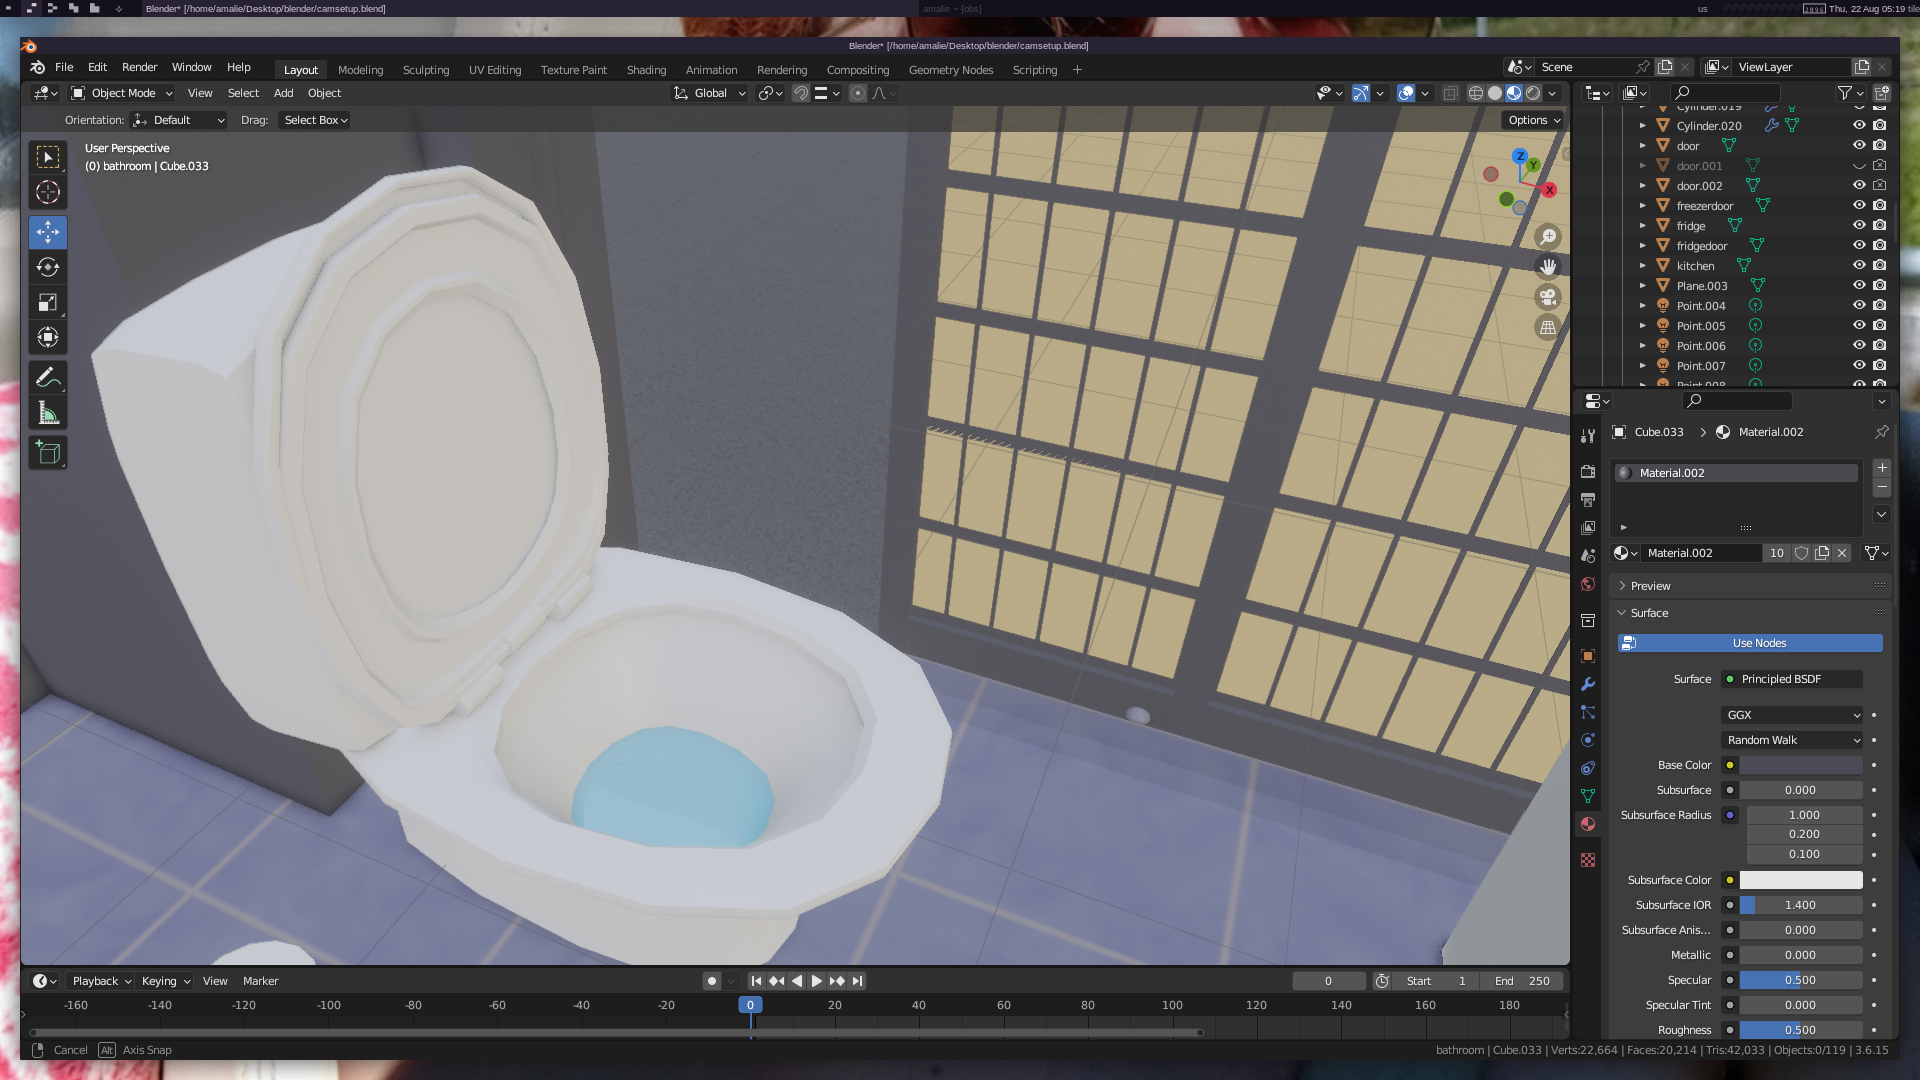
Task: Switch to the Shading workspace tab
Action: (646, 70)
